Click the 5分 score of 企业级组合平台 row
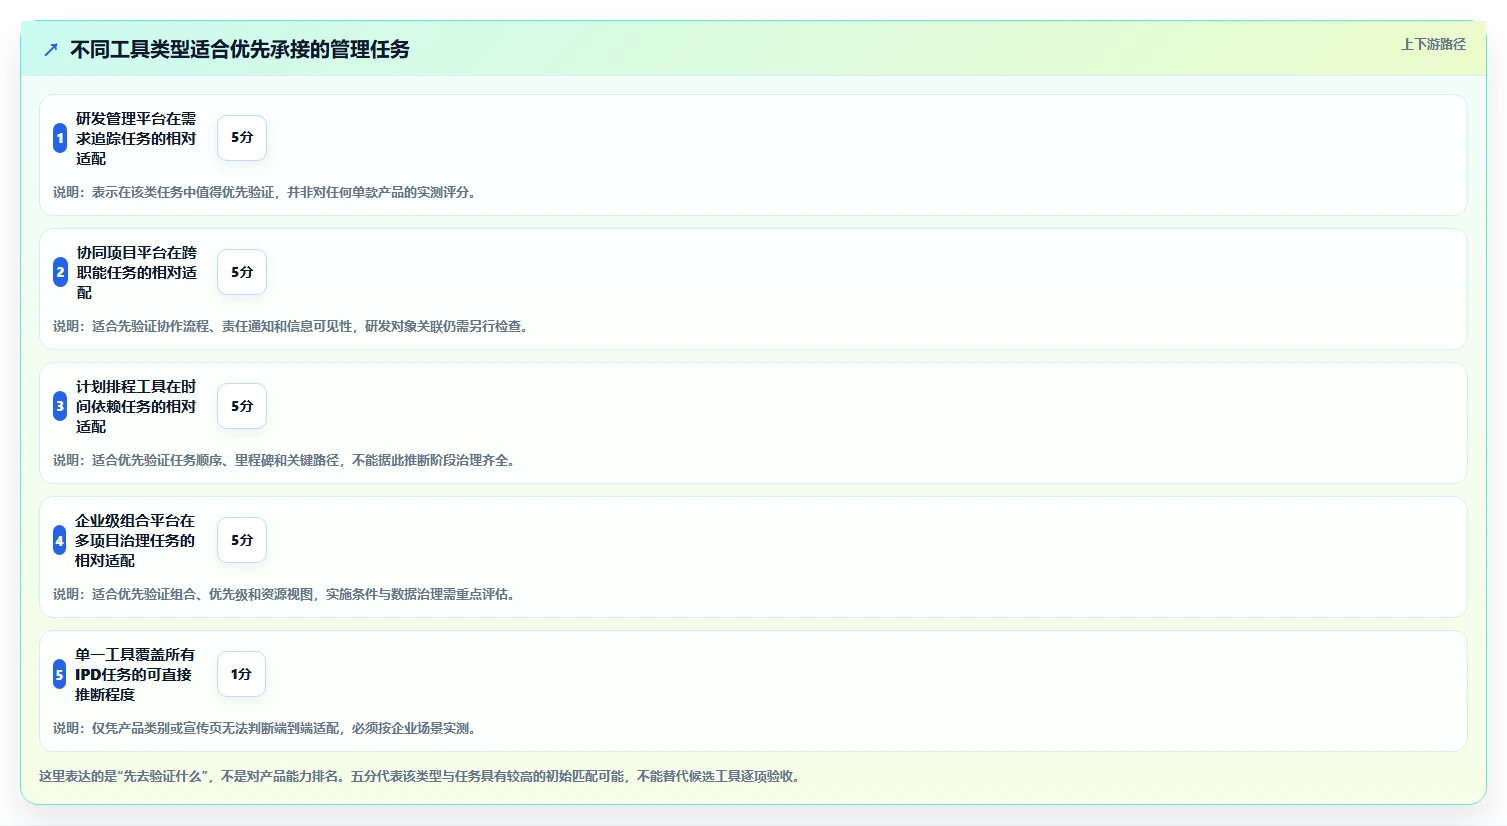1507x826 pixels. click(x=242, y=540)
